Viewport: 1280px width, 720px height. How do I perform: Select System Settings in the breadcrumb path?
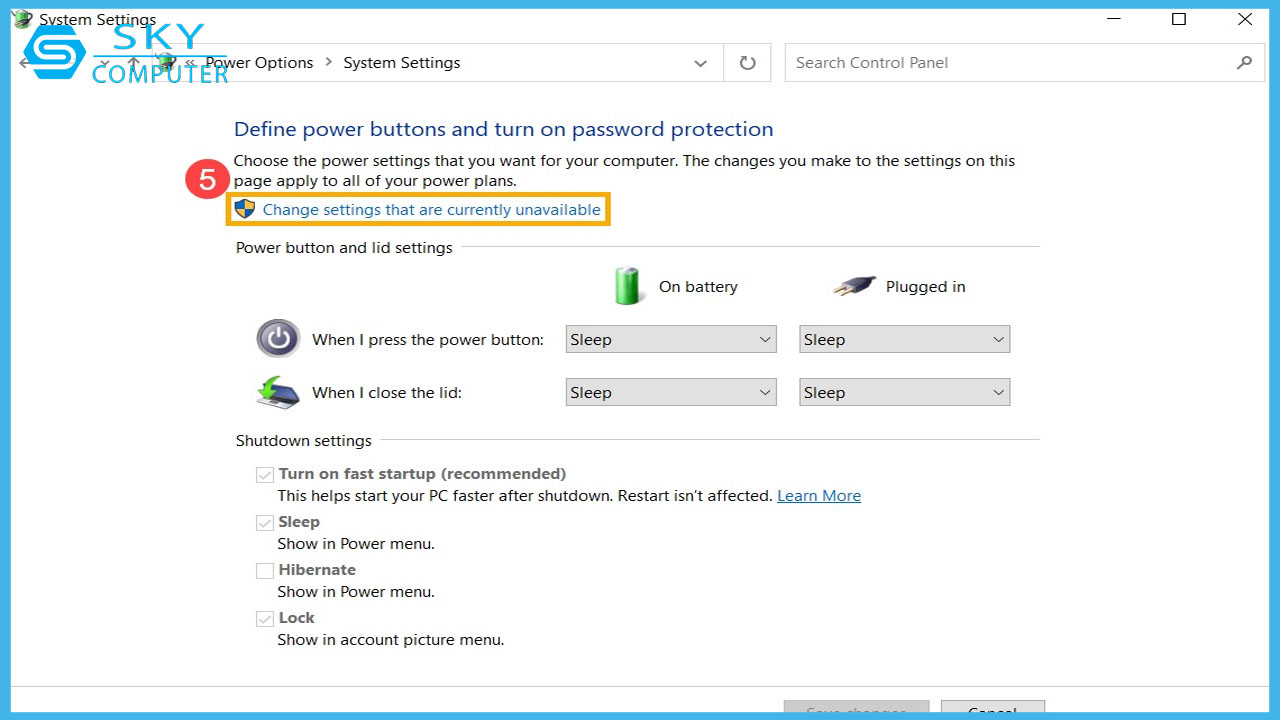click(x=401, y=63)
